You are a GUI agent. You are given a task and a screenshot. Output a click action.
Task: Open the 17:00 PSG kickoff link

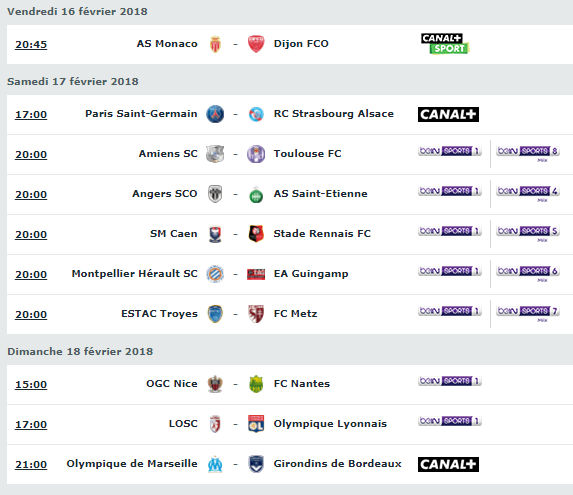31,115
